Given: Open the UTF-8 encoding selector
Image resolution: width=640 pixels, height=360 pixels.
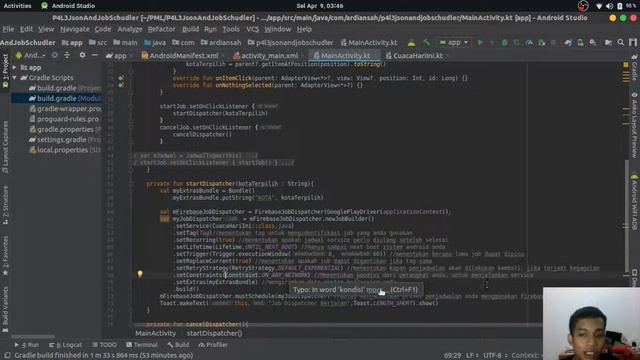Looking at the screenshot, I should click(x=495, y=356).
